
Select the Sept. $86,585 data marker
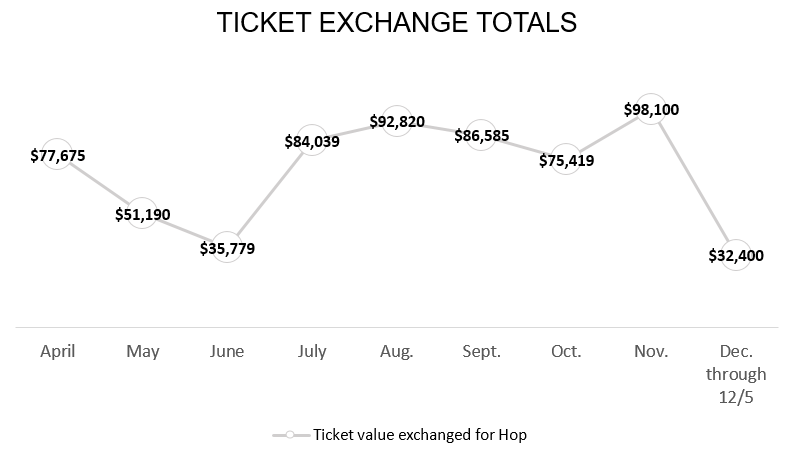point(481,135)
